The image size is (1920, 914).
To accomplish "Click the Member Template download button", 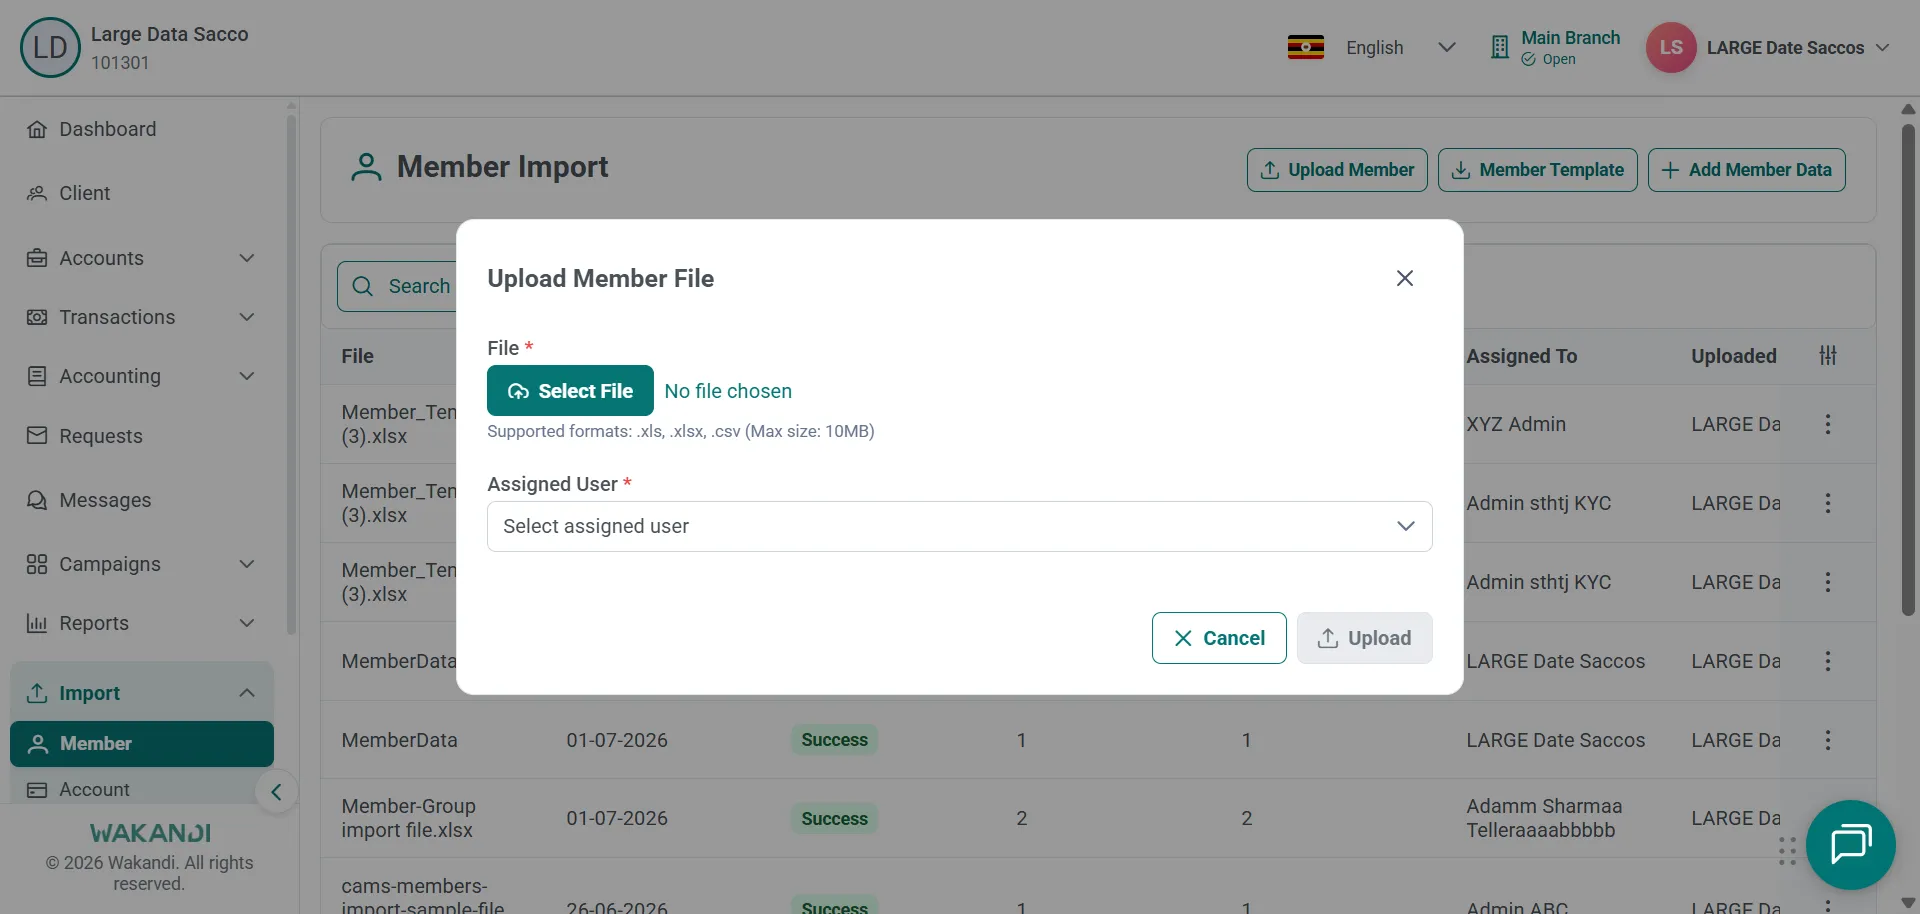I will point(1537,170).
